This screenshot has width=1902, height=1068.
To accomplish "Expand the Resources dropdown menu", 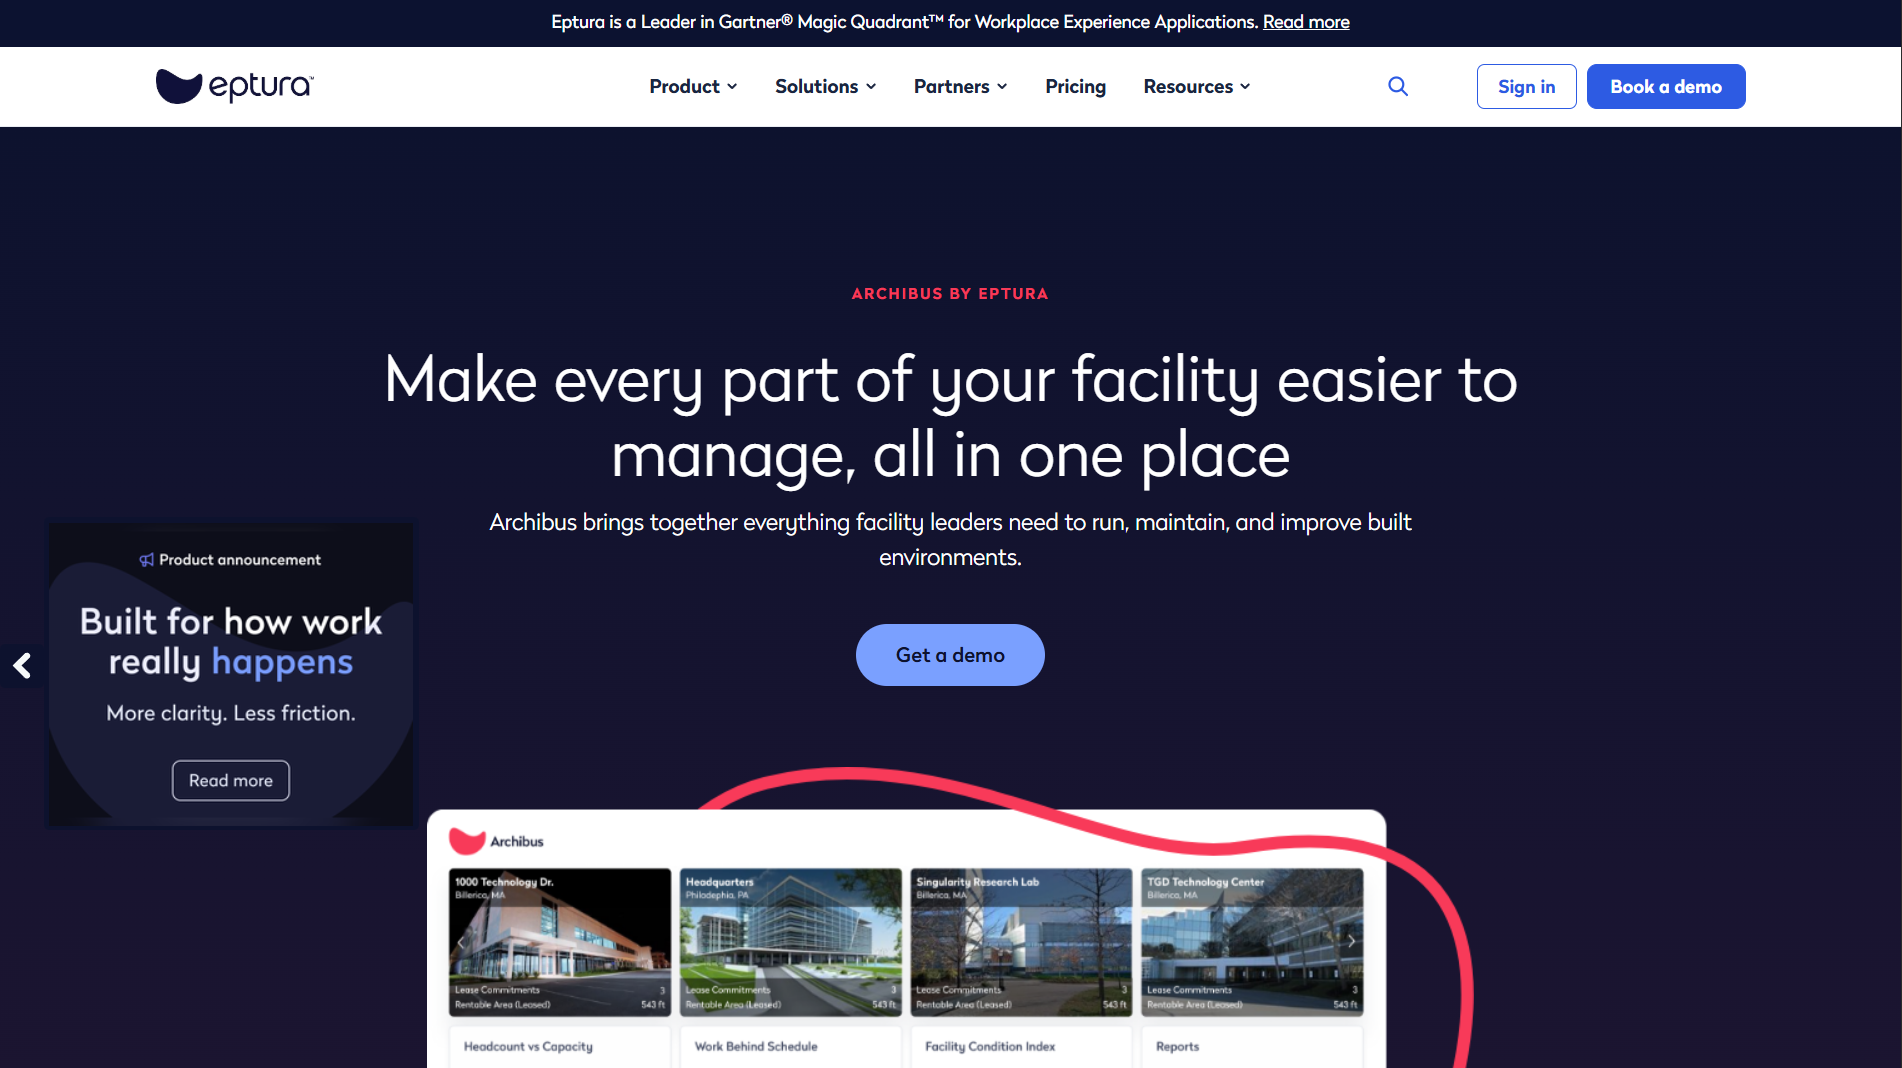I will tap(1197, 86).
